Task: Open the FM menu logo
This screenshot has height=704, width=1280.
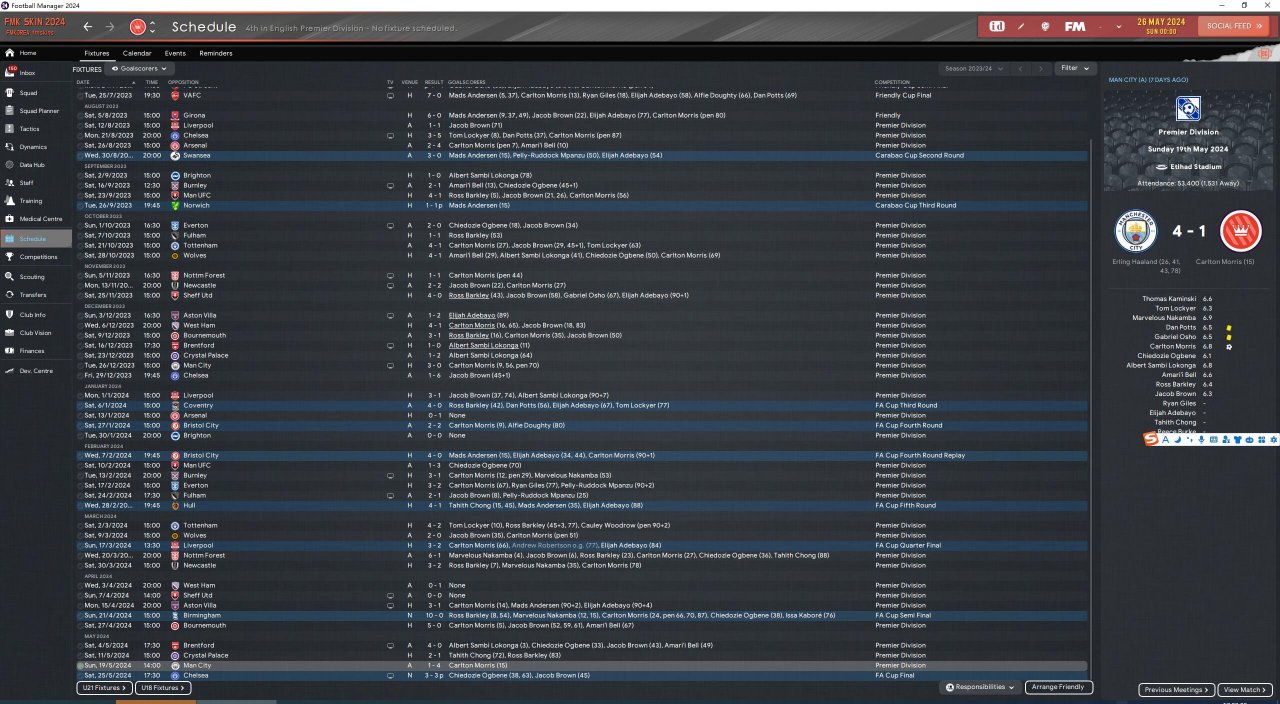Action: [x=1075, y=26]
